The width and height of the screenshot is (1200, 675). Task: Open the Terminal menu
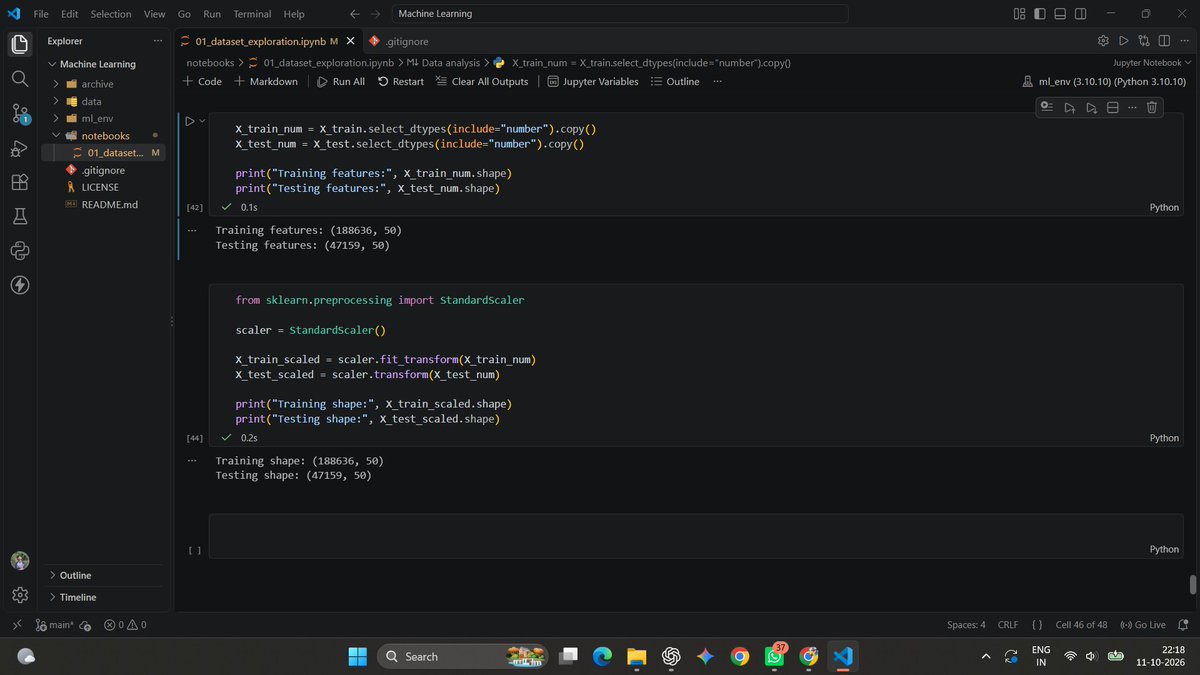pyautogui.click(x=252, y=14)
